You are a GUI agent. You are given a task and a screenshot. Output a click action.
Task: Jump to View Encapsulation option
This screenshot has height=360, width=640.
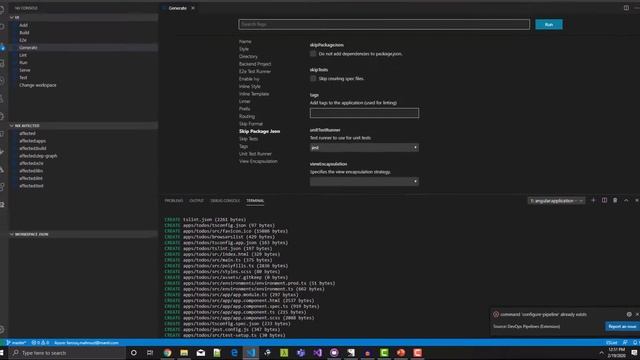pyautogui.click(x=258, y=161)
